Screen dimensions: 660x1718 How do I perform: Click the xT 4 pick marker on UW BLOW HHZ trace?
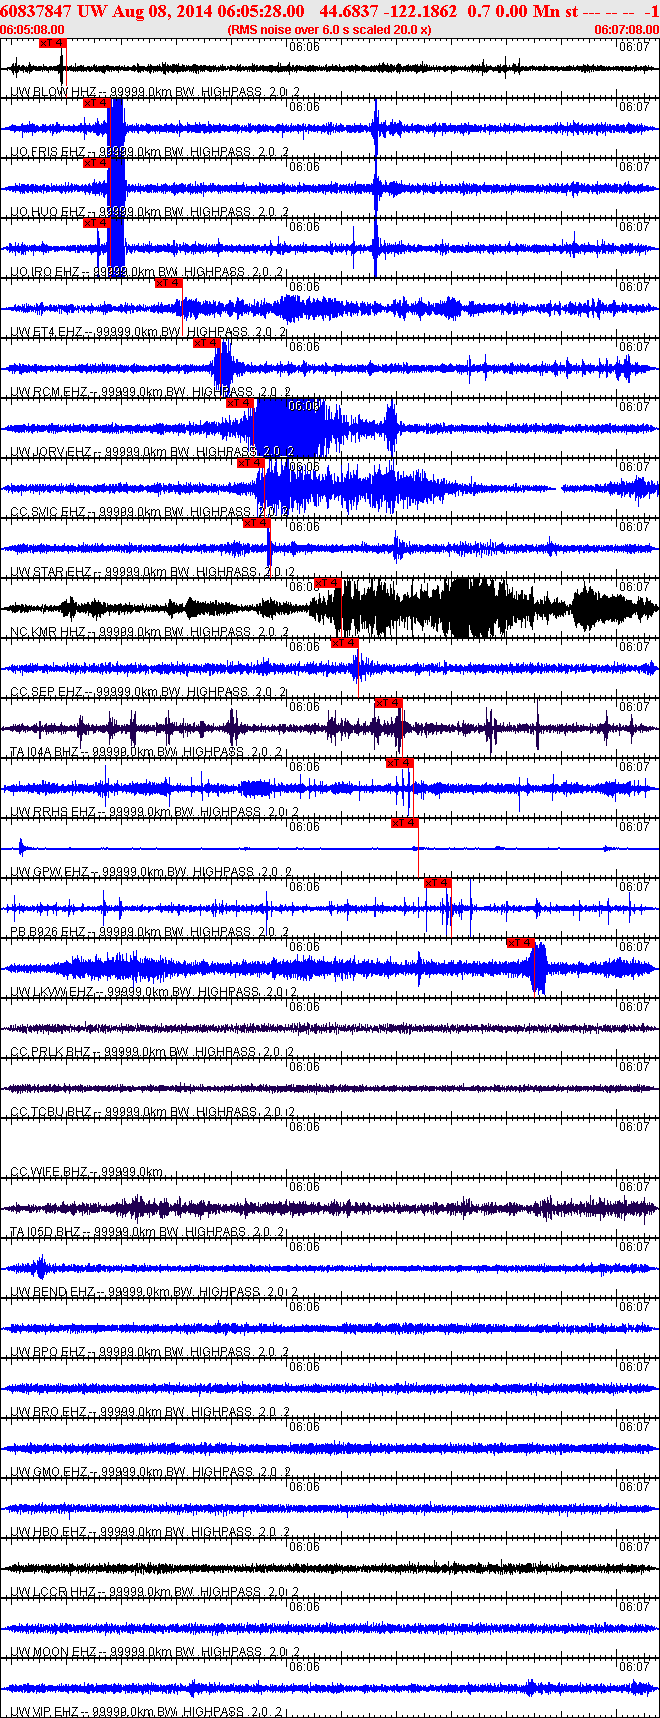click(x=52, y=43)
